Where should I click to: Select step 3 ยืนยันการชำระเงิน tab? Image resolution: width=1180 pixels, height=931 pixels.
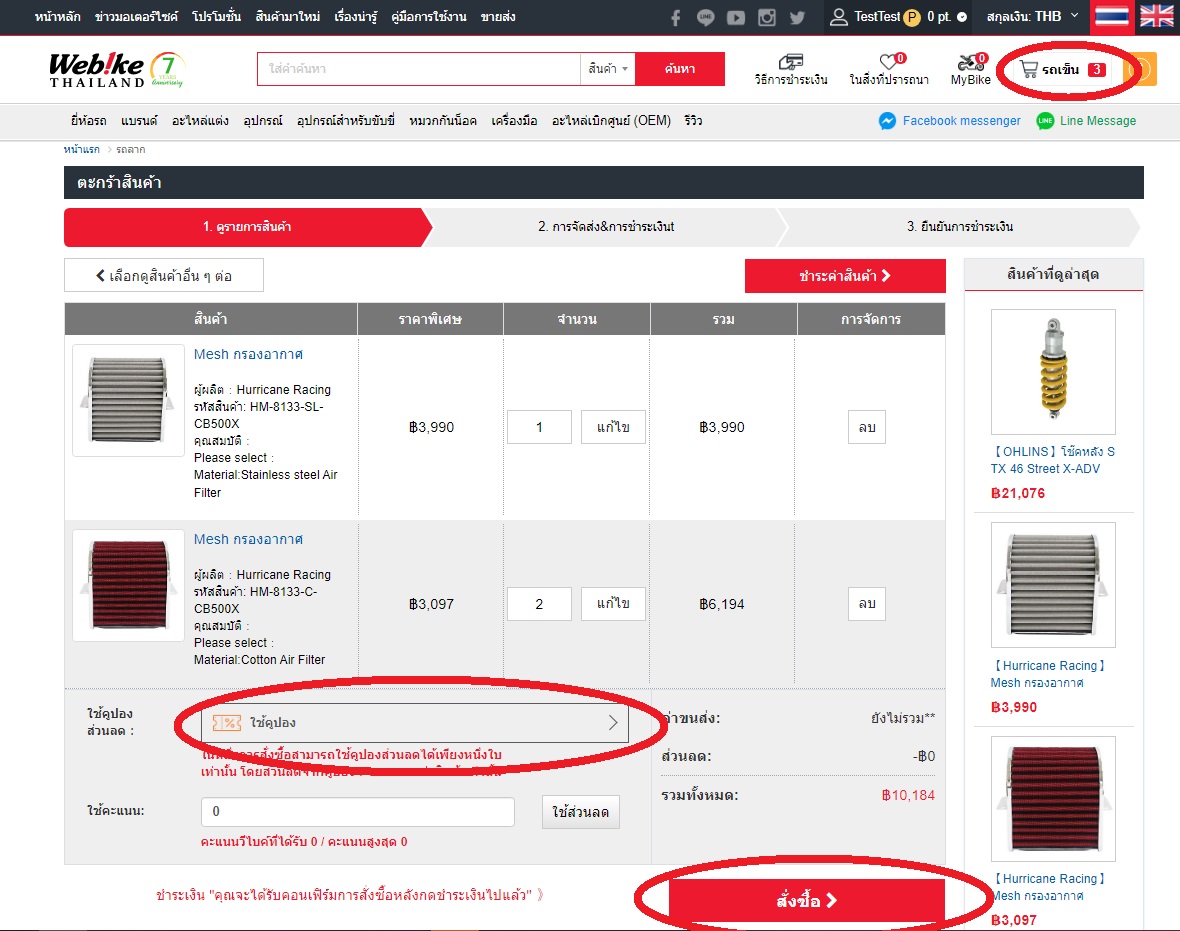coord(960,227)
